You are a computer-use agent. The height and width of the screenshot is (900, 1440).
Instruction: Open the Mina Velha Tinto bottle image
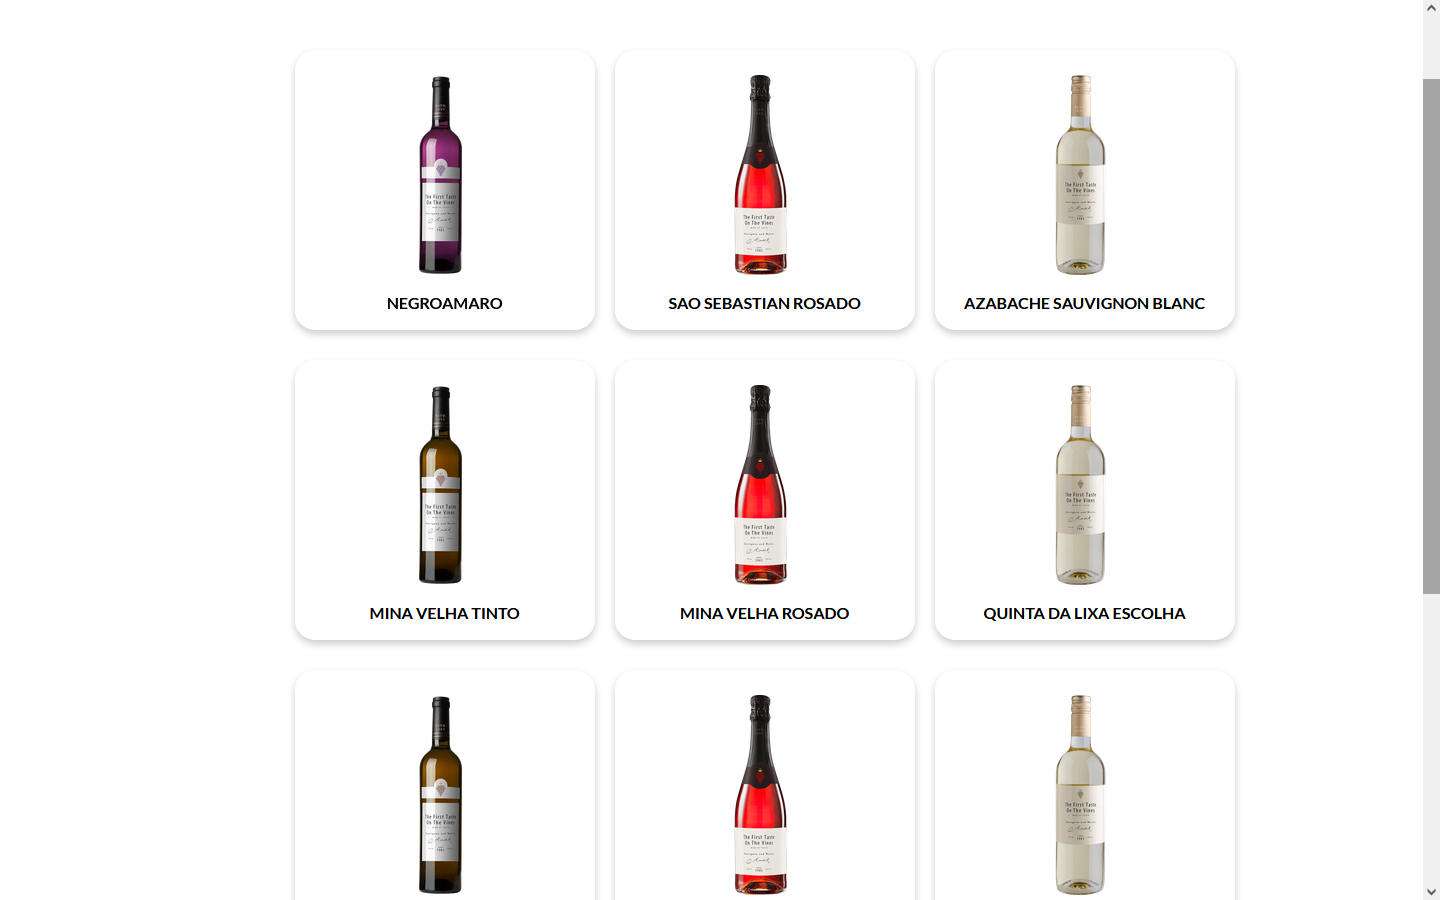[x=440, y=485]
